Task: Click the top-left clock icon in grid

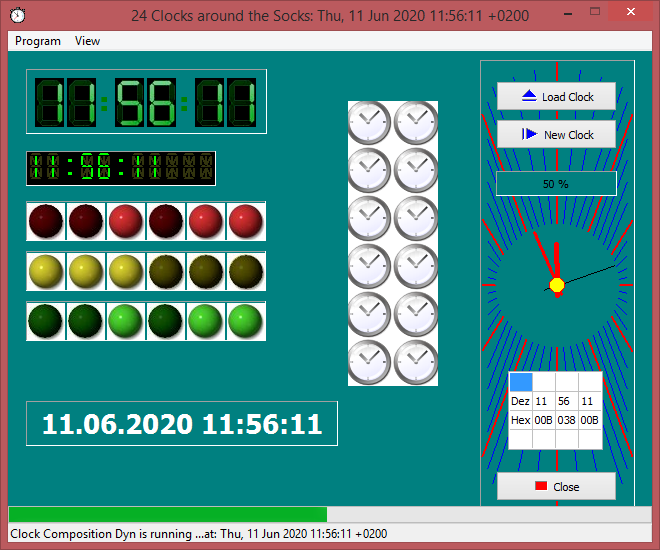Action: coord(369,122)
